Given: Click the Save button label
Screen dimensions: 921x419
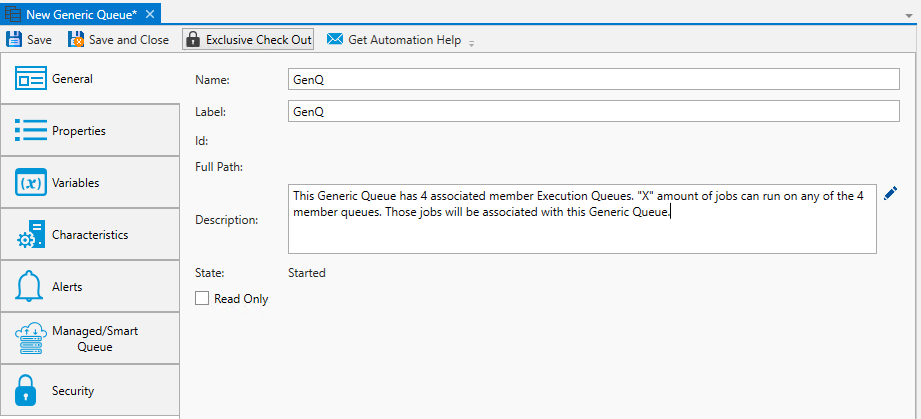Looking at the screenshot, I should tap(39, 40).
